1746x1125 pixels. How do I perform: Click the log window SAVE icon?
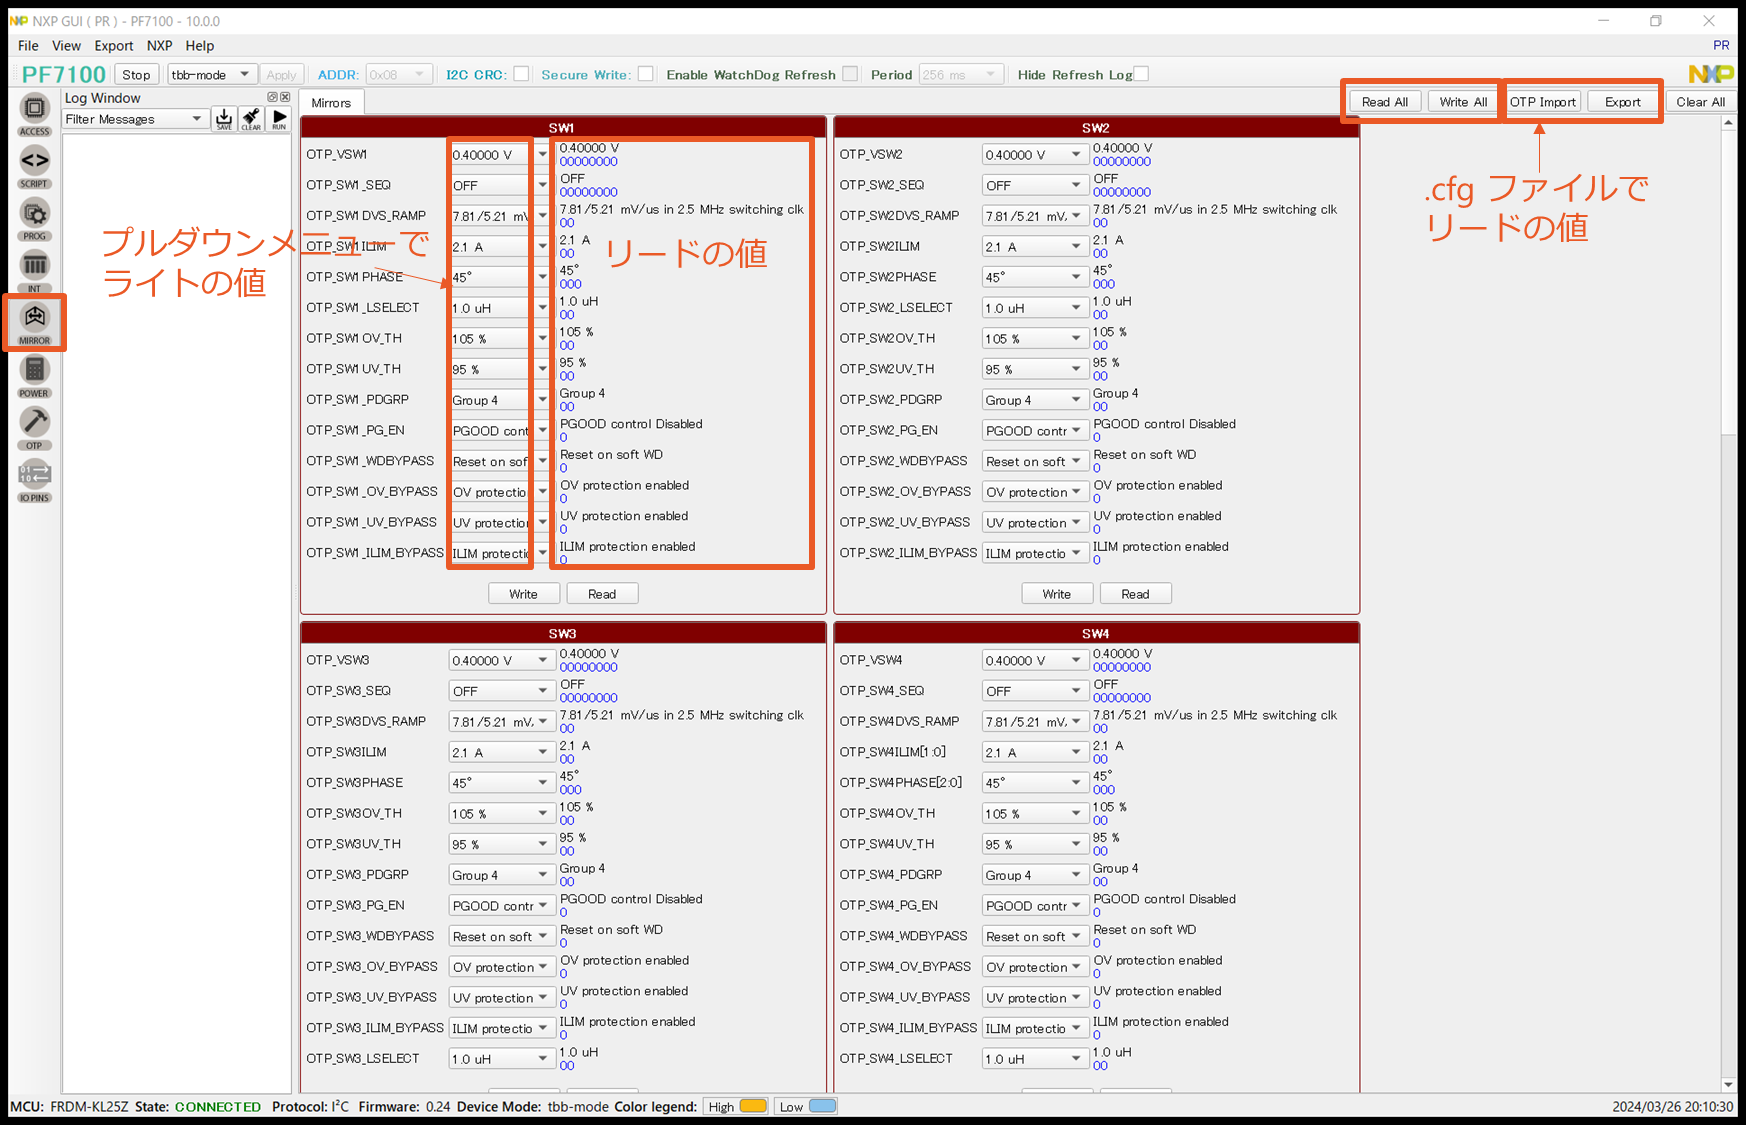224,119
